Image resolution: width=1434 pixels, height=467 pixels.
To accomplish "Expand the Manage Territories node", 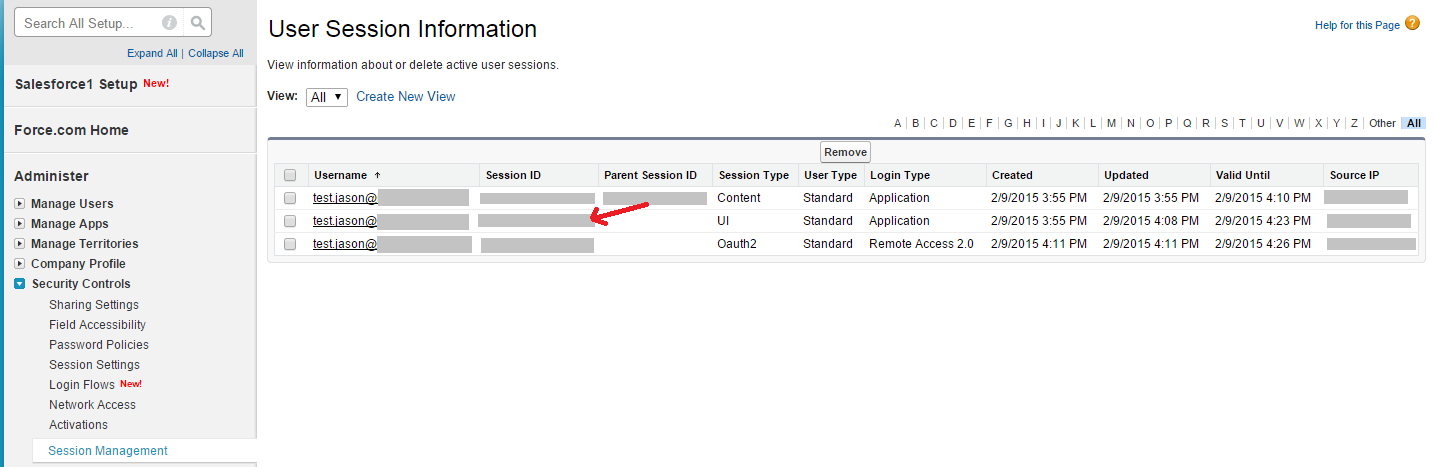I will click(20, 244).
